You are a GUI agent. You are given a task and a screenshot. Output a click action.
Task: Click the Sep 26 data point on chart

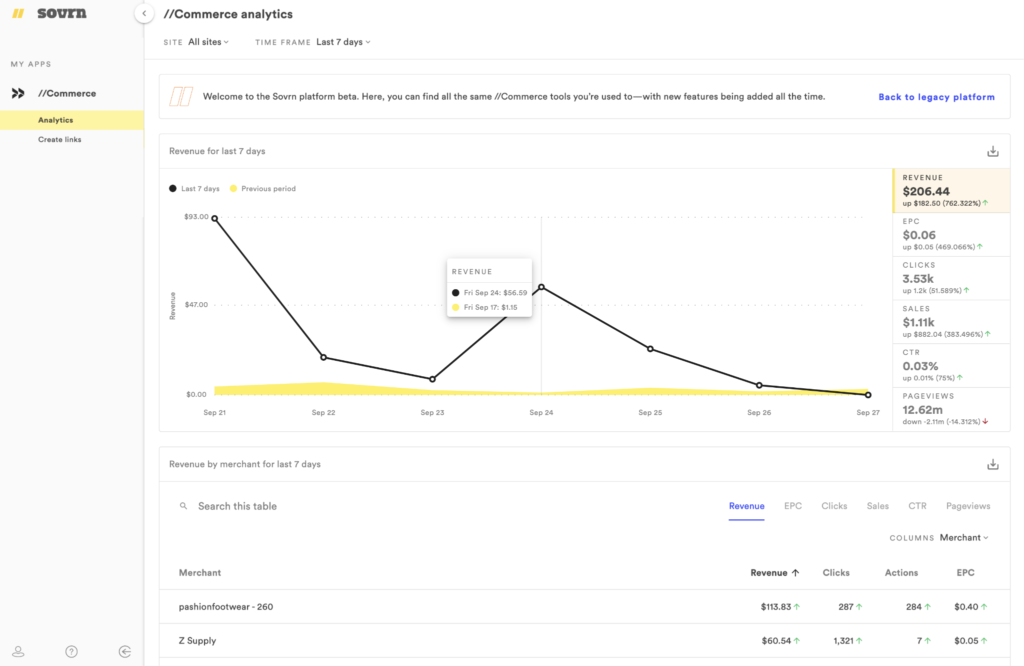(x=759, y=385)
